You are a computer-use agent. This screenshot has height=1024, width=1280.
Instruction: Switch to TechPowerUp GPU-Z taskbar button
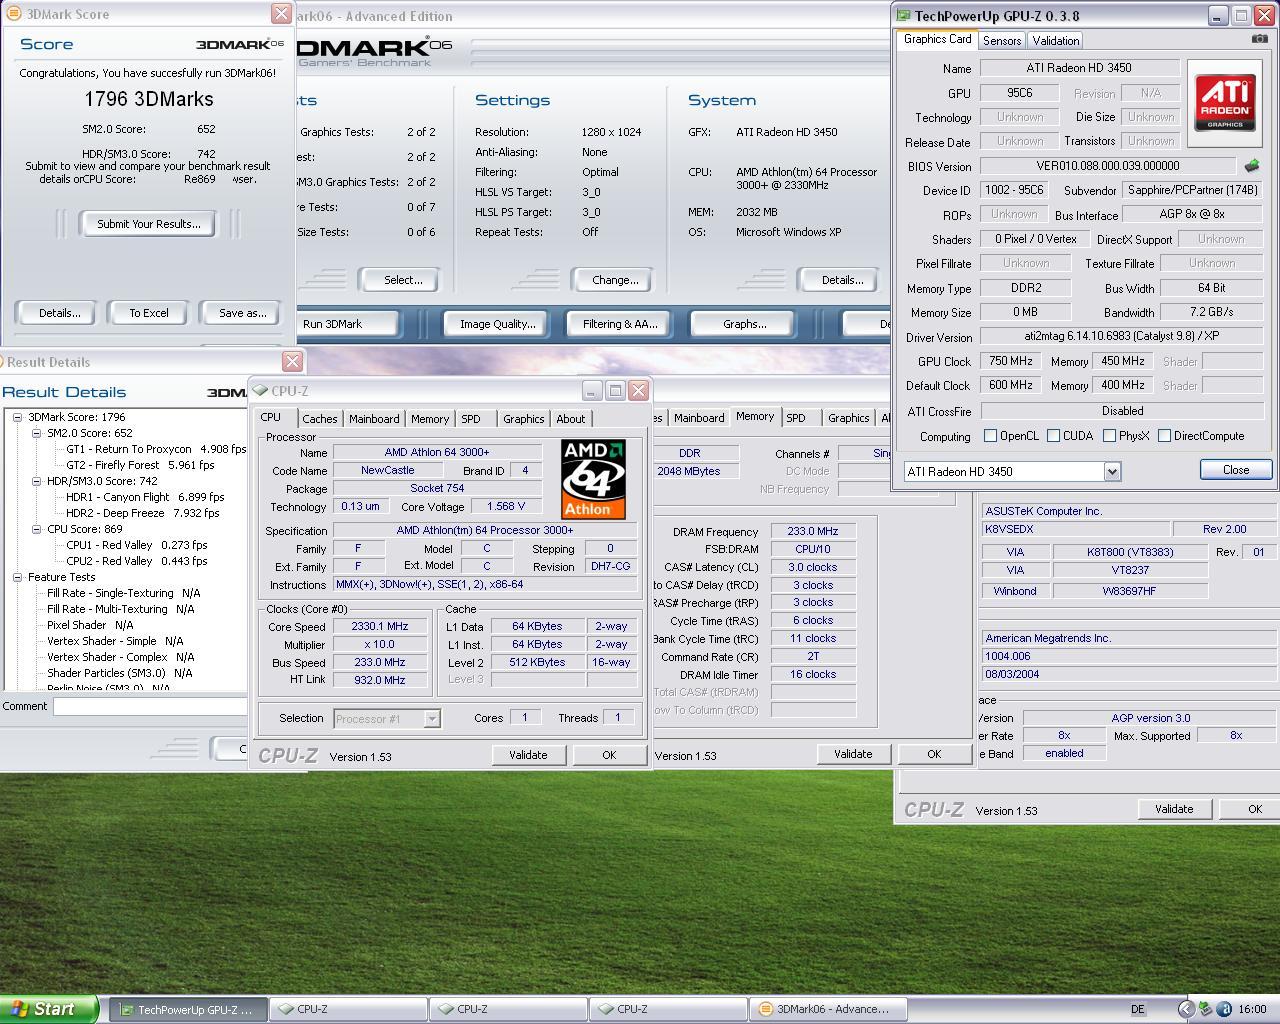pos(188,1009)
